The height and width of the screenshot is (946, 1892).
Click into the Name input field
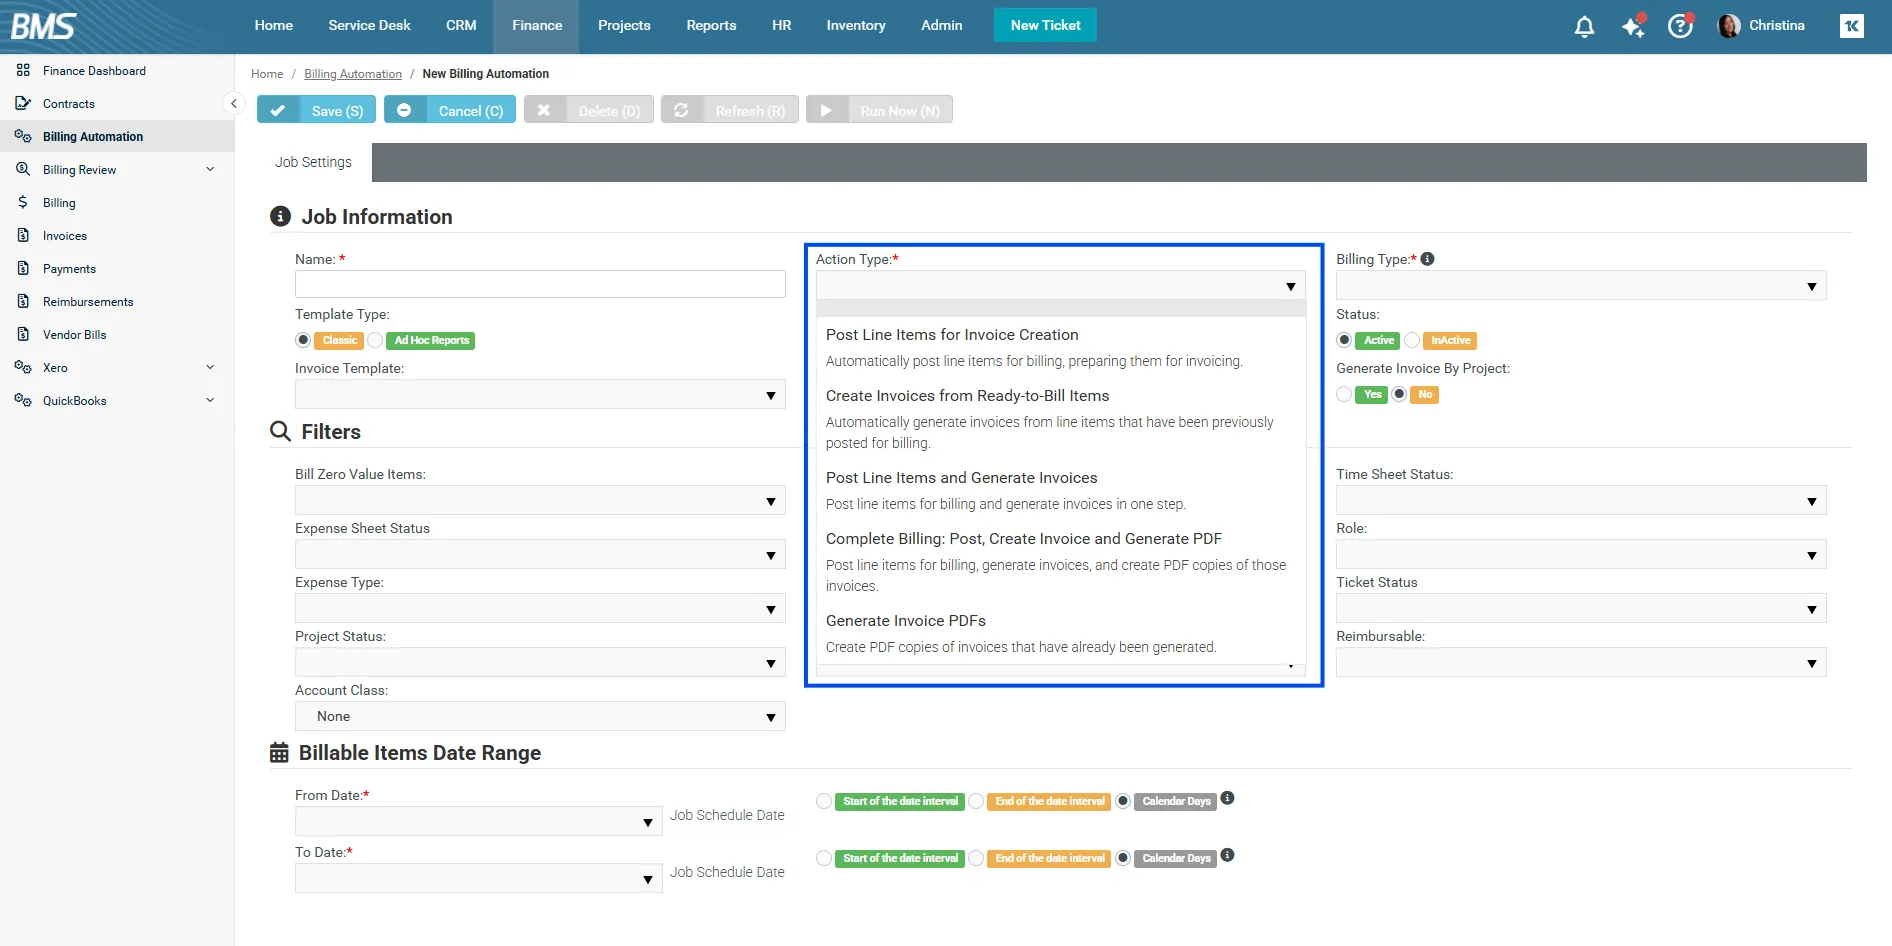pos(540,285)
